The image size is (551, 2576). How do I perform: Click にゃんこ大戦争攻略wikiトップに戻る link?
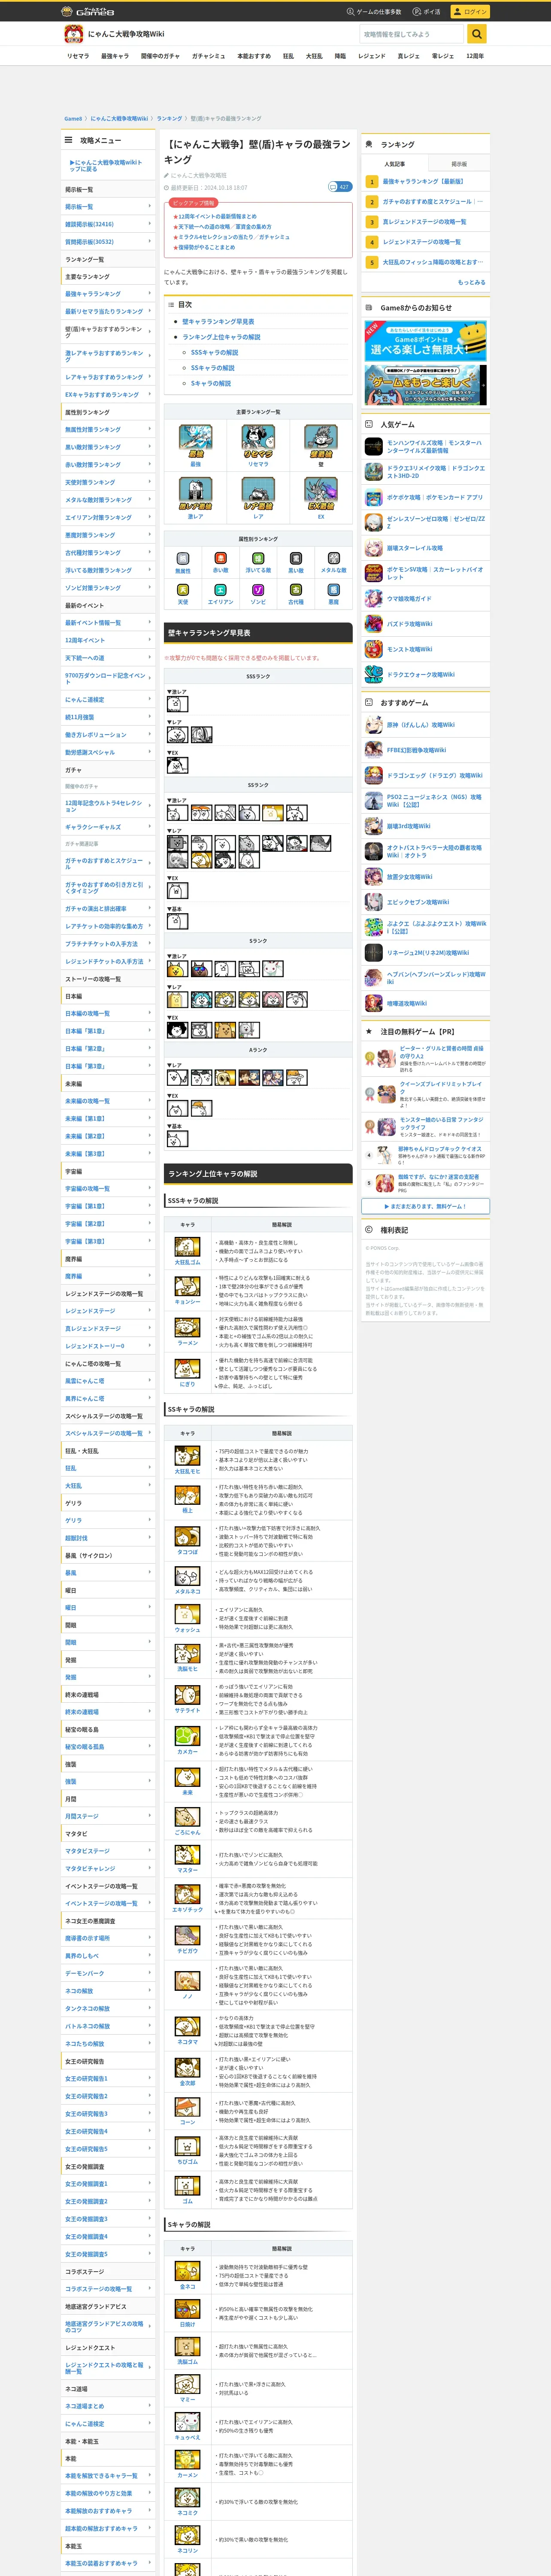(106, 165)
